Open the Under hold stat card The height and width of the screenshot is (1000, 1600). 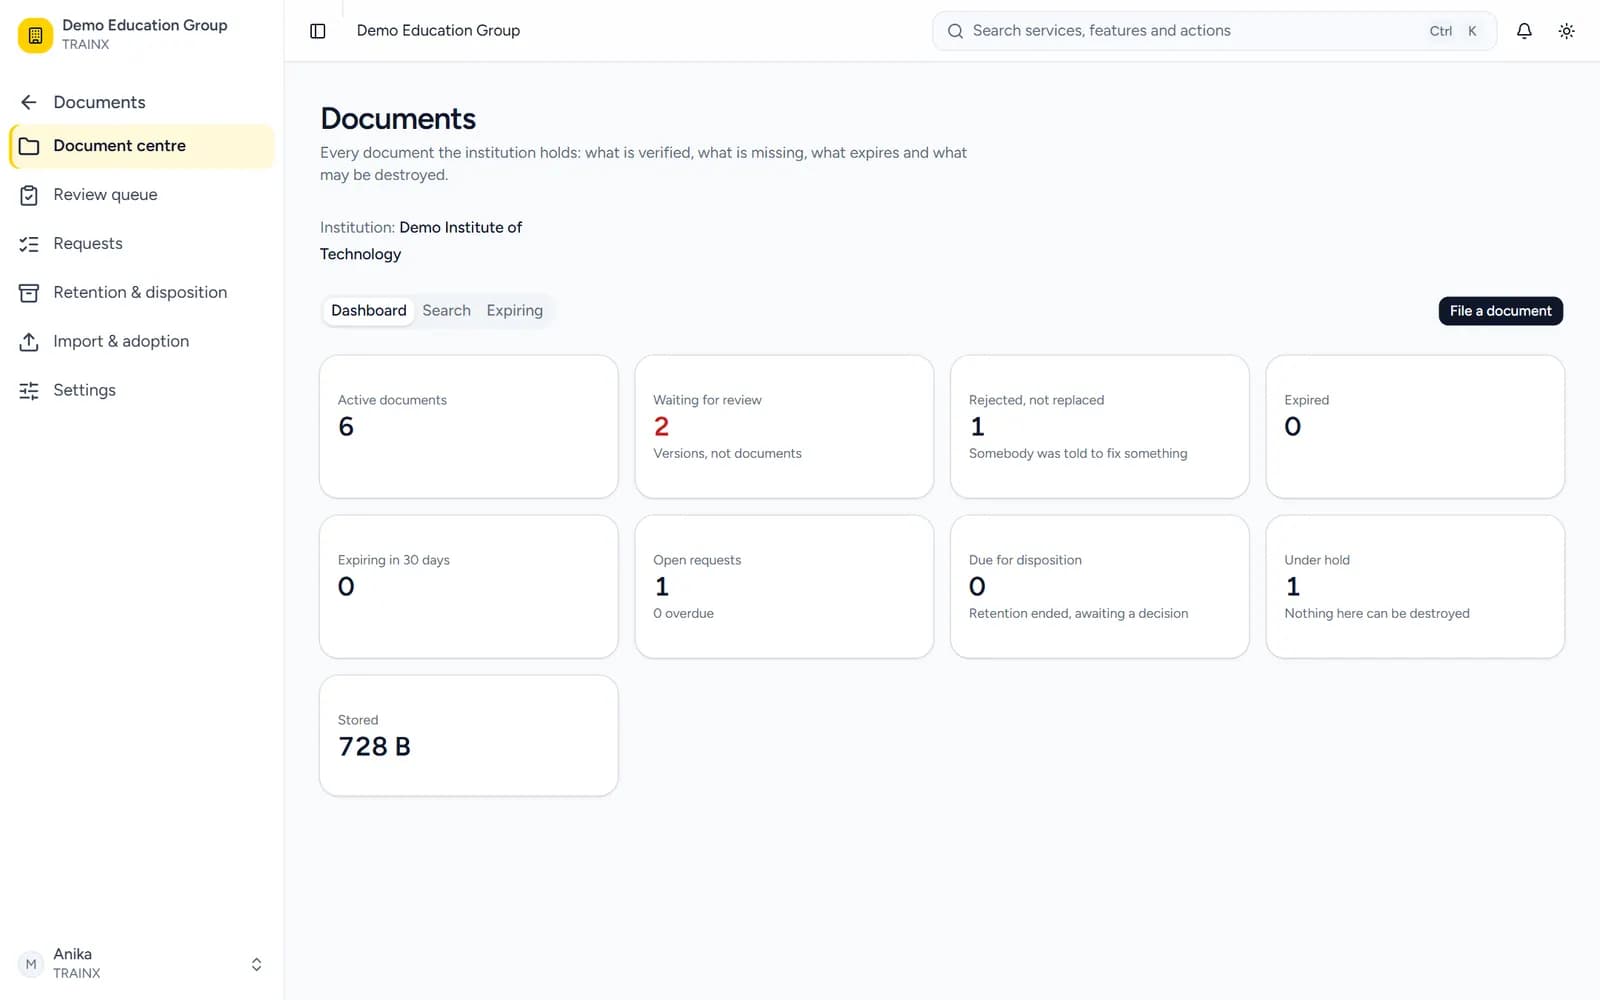point(1415,587)
